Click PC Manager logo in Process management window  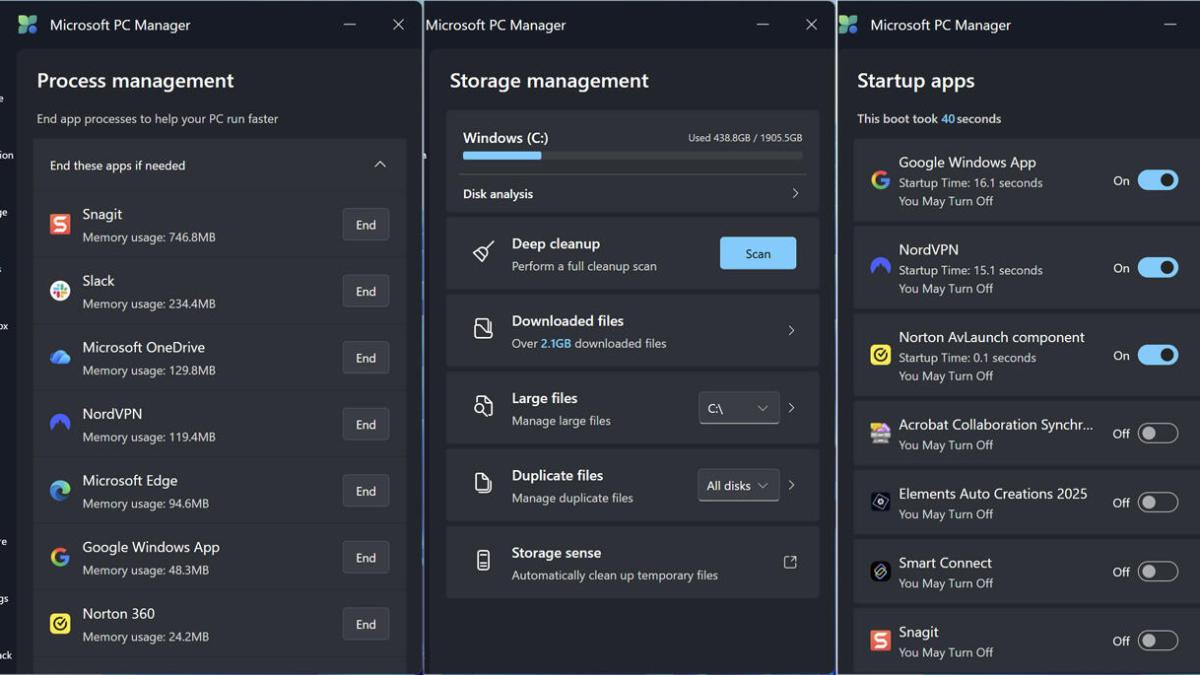pyautogui.click(x=27, y=25)
